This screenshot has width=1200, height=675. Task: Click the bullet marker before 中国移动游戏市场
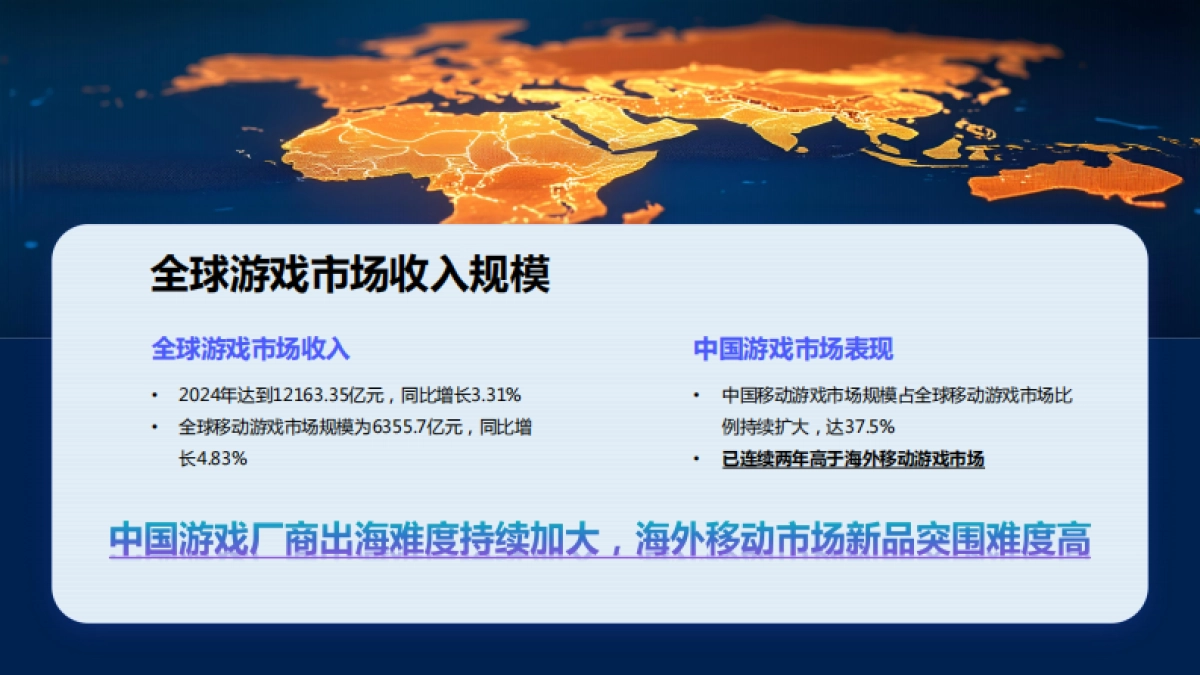(x=697, y=394)
